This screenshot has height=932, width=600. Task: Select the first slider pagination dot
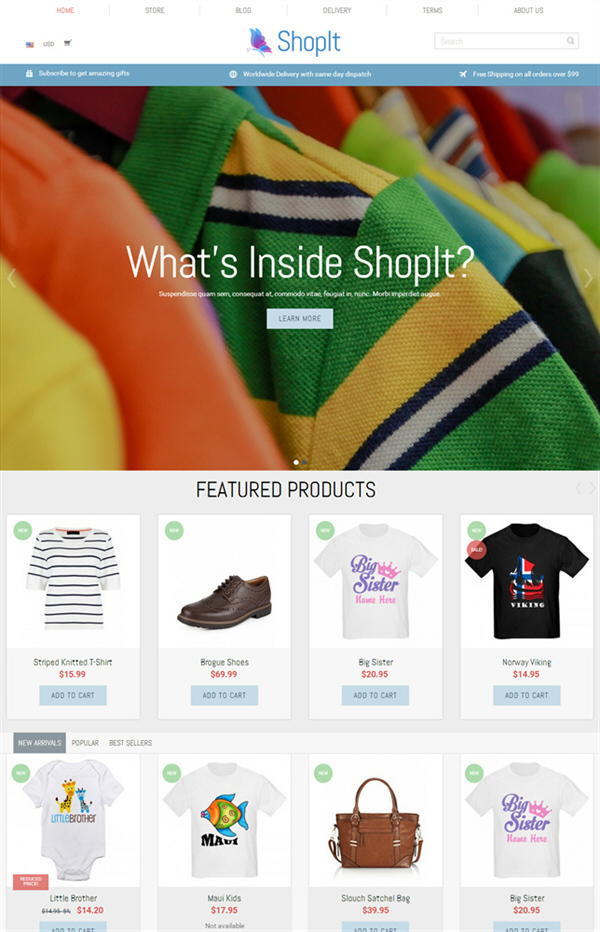296,462
